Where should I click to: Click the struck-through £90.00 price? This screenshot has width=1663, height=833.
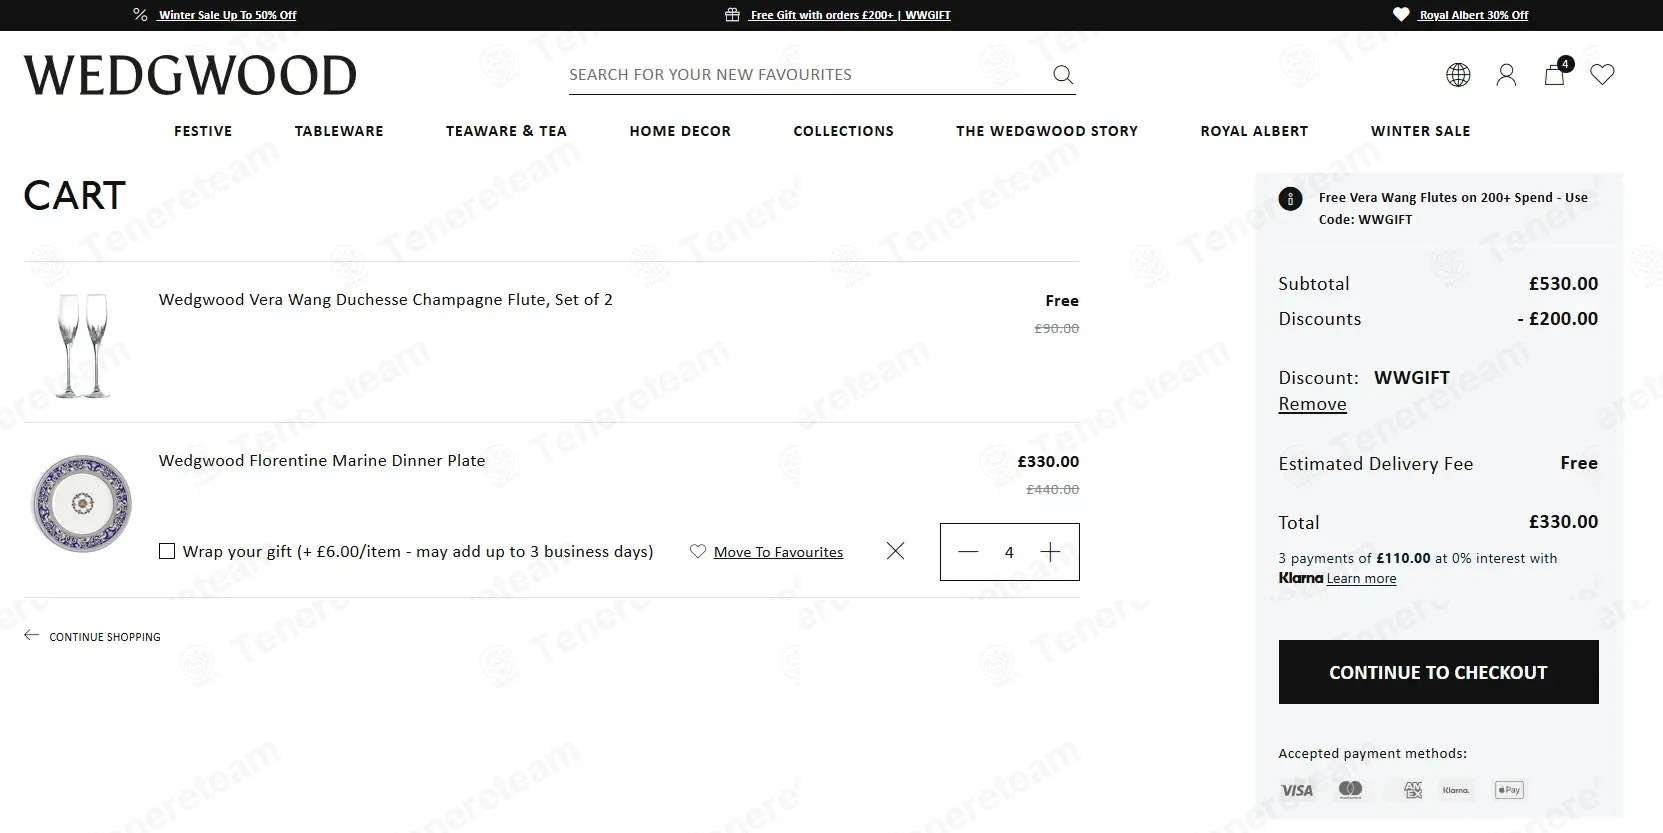[1057, 328]
